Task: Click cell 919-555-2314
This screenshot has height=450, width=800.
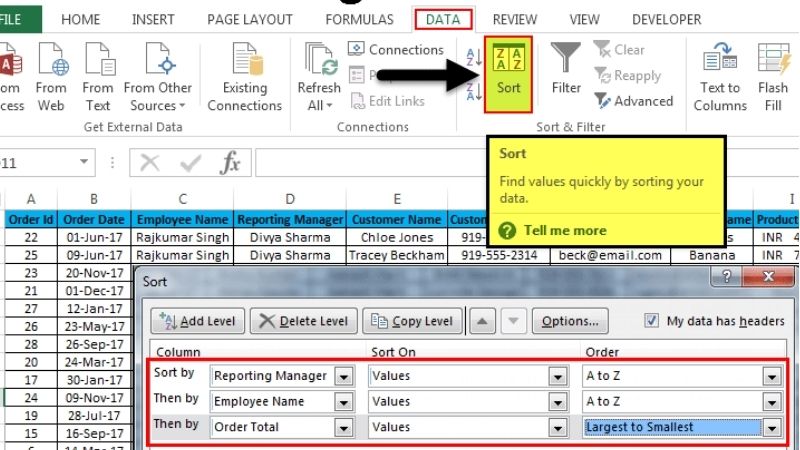Action: point(499,255)
